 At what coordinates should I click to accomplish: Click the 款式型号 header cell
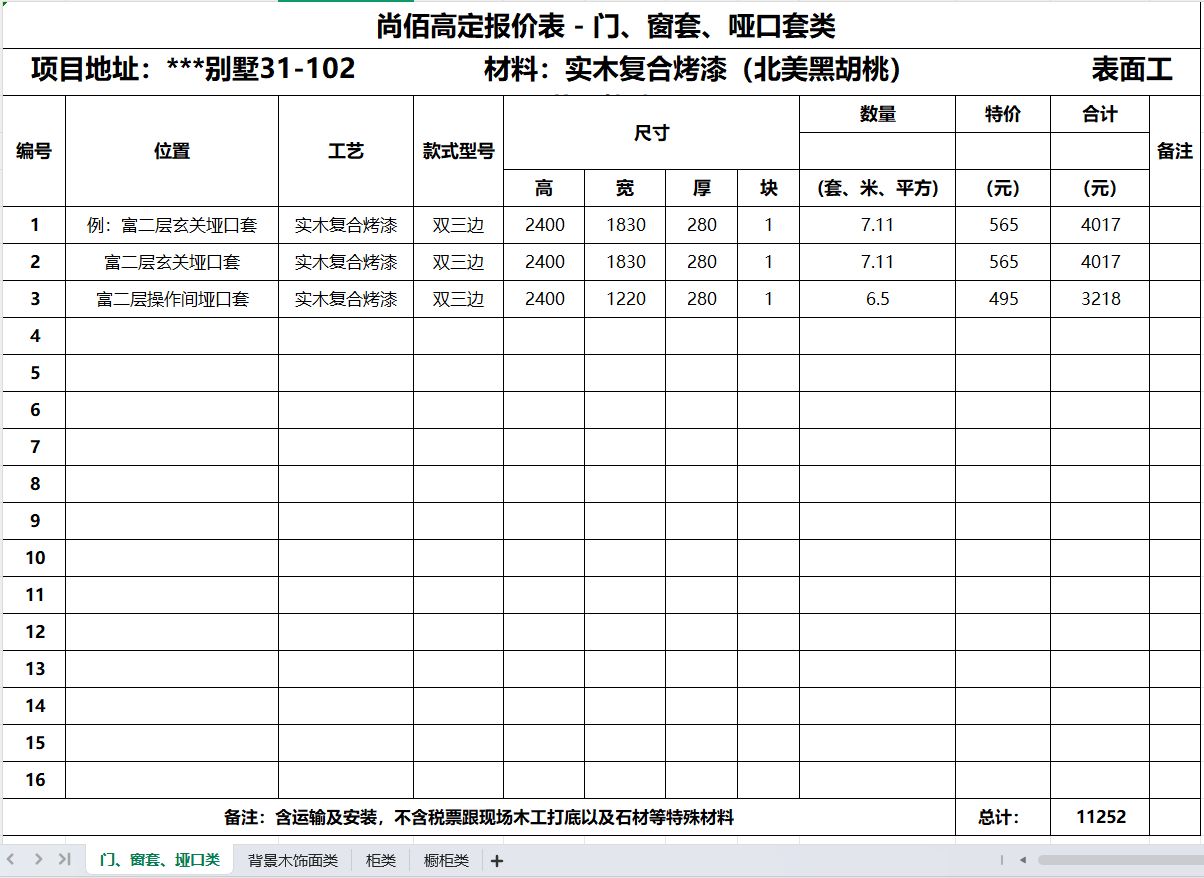(x=458, y=151)
